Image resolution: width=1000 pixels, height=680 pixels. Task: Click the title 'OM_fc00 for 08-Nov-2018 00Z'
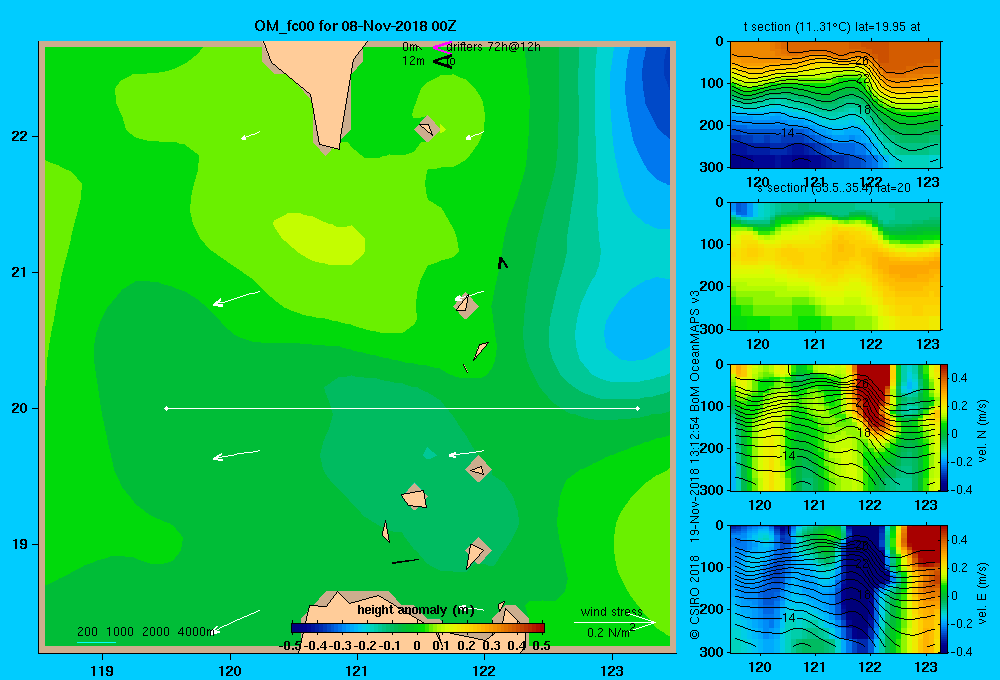pyautogui.click(x=355, y=26)
